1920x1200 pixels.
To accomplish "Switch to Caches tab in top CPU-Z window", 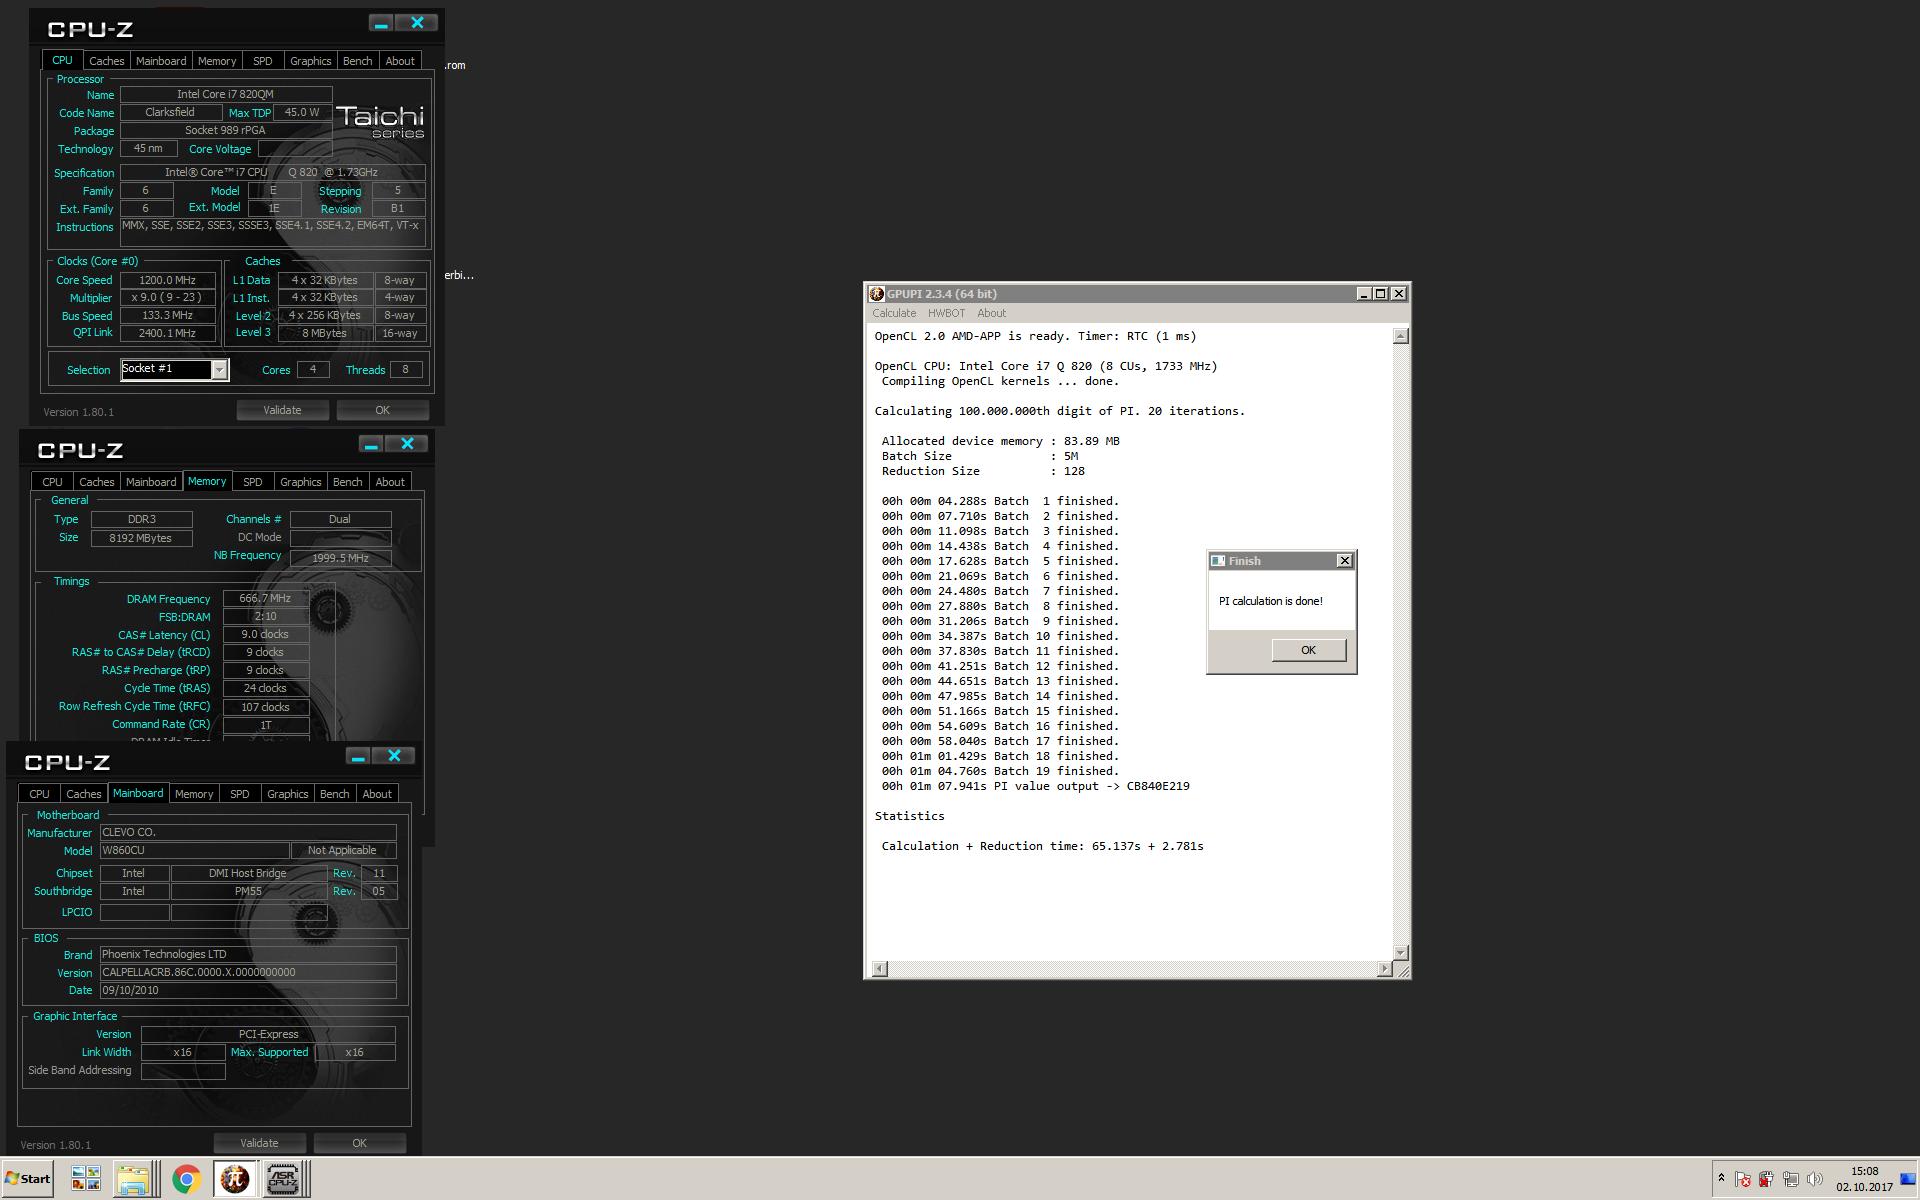I will [106, 61].
